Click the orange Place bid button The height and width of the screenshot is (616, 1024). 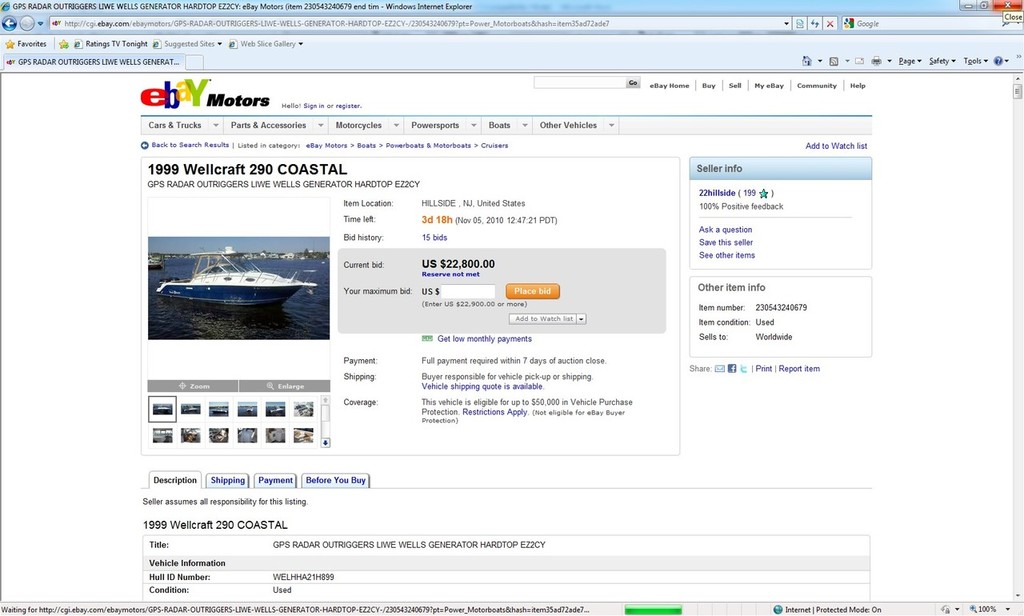[x=532, y=291]
